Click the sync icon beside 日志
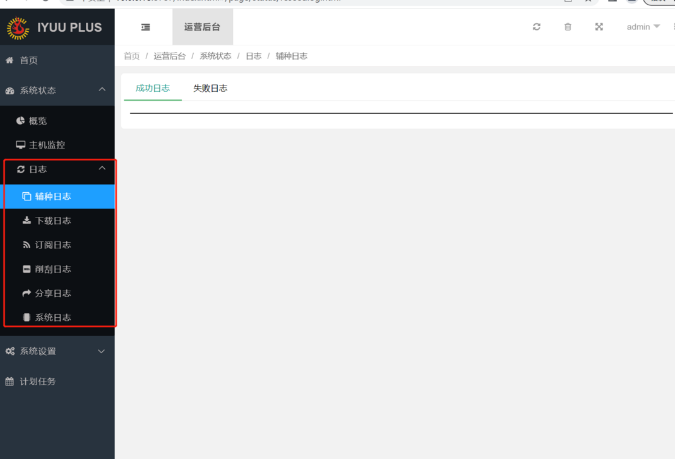 (20, 169)
